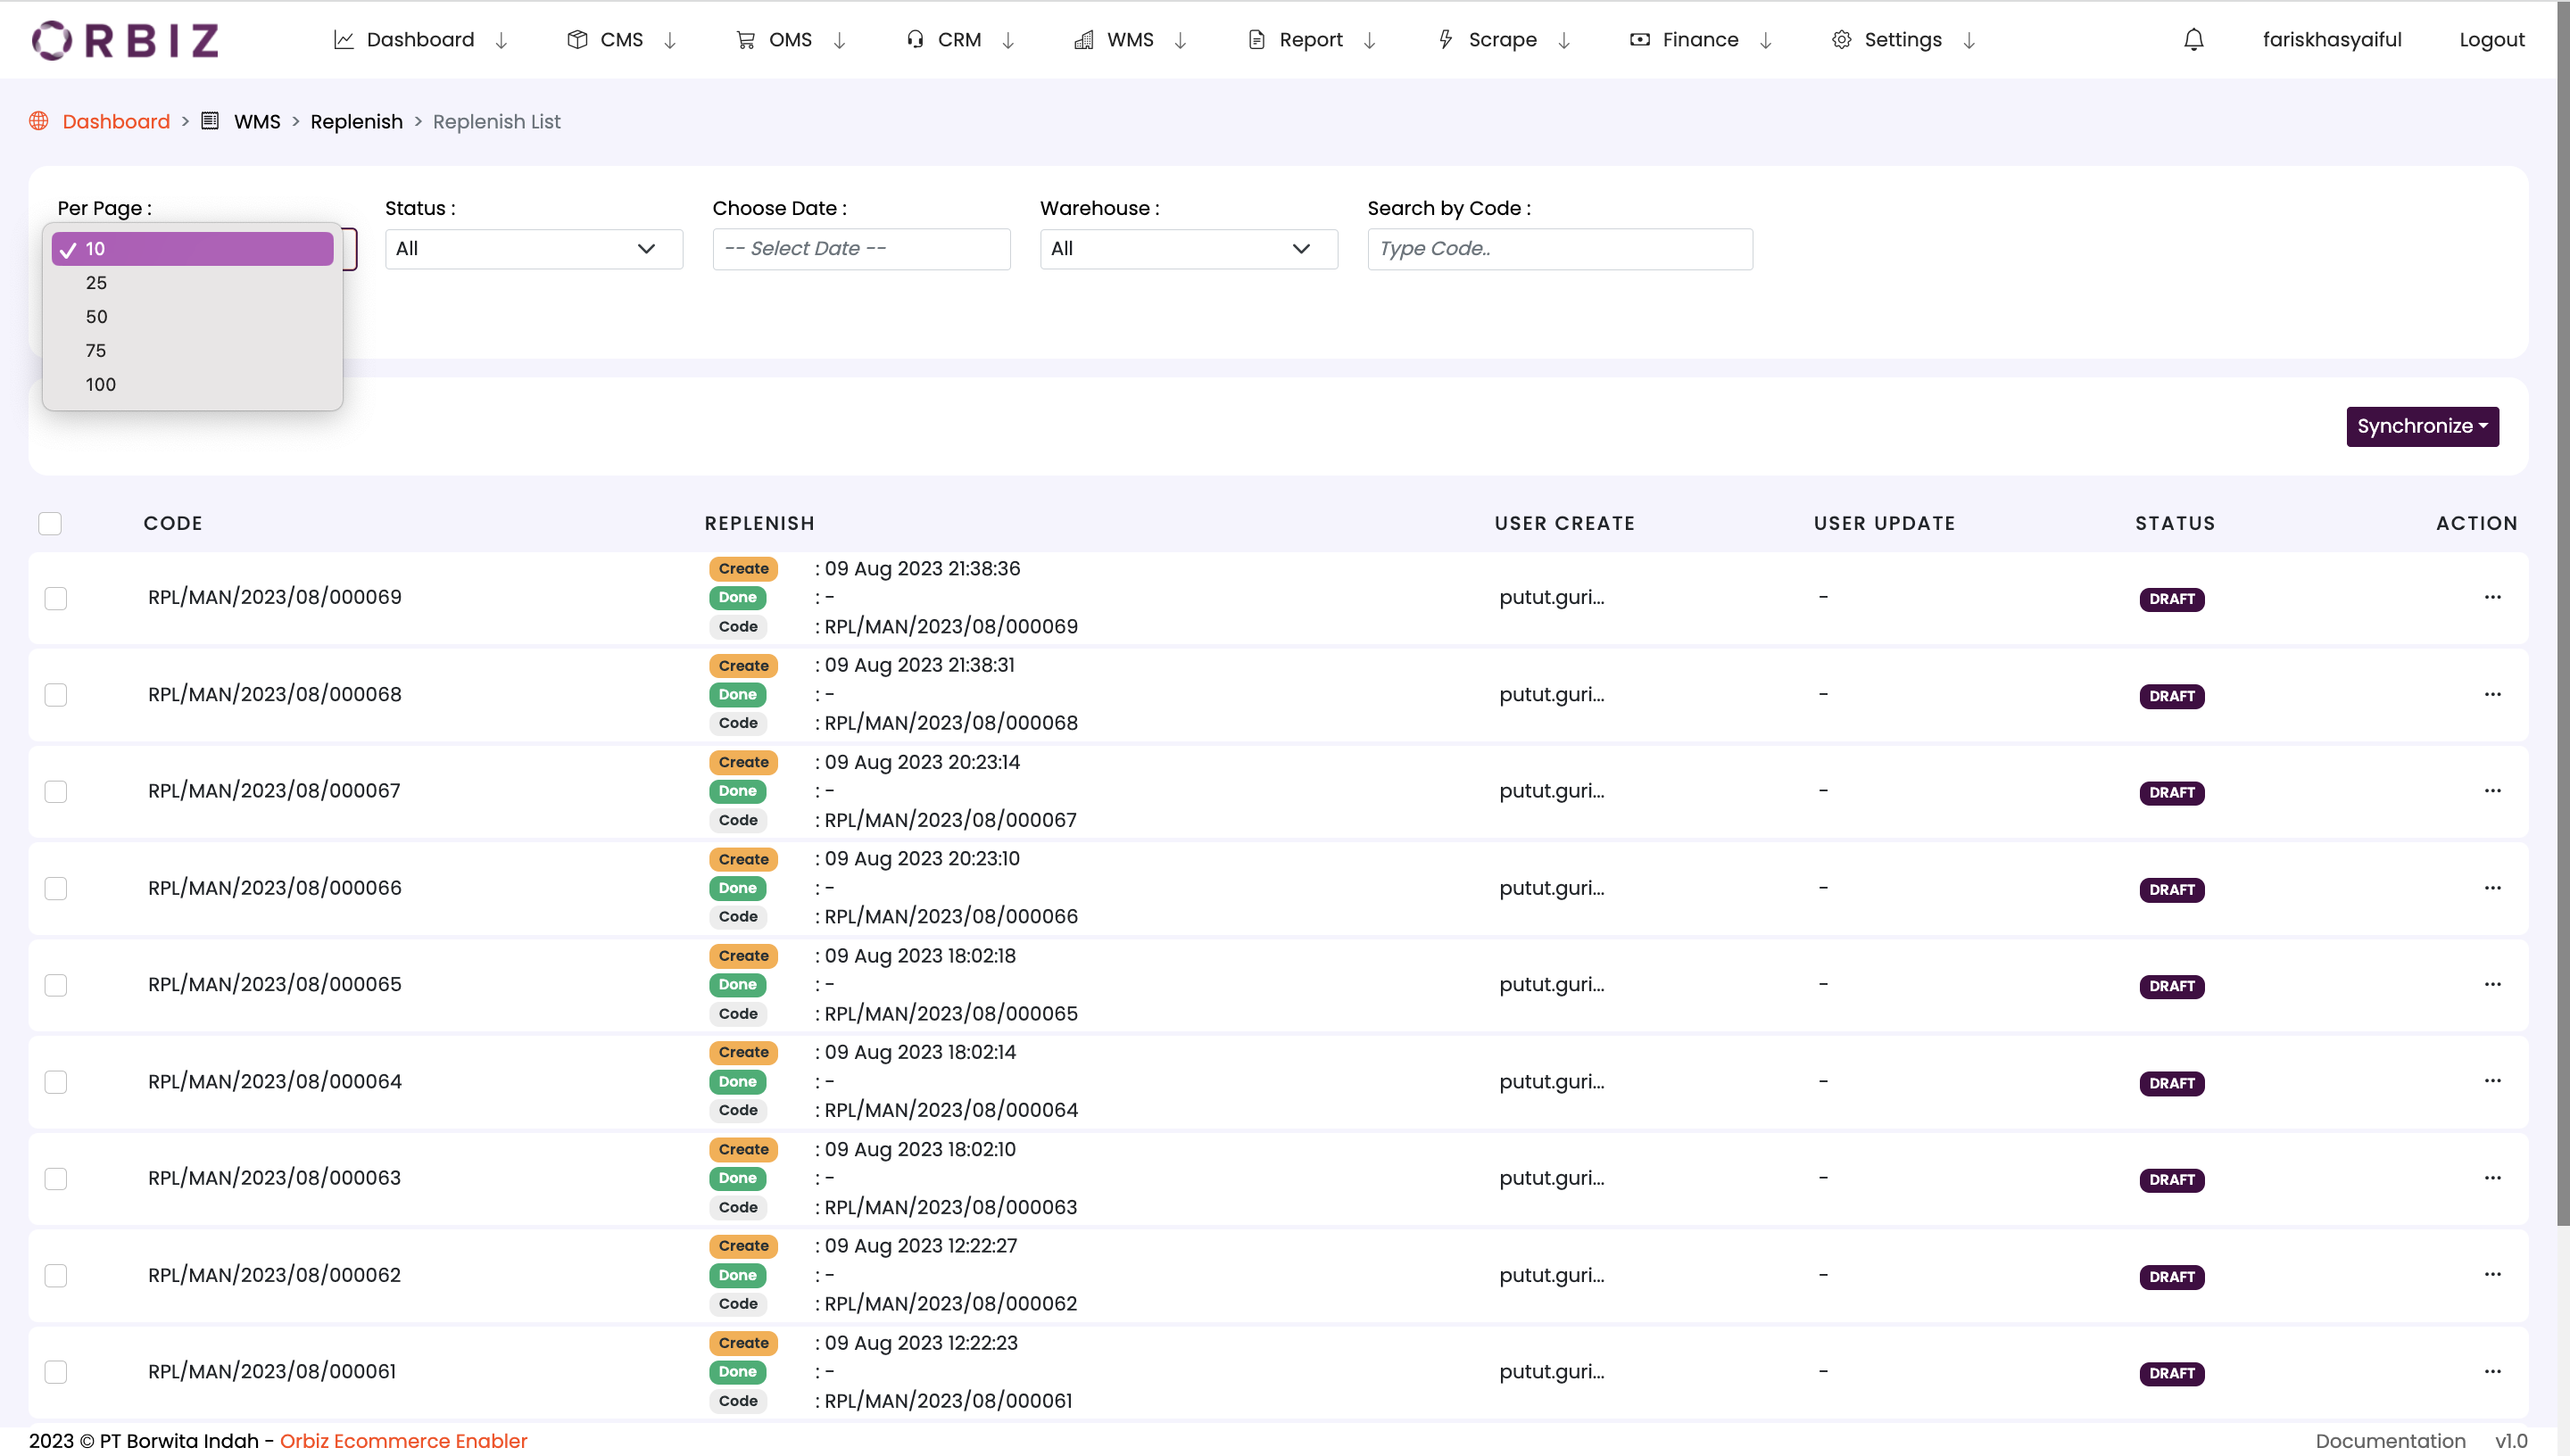
Task: Click the CMS box icon
Action: point(577,40)
